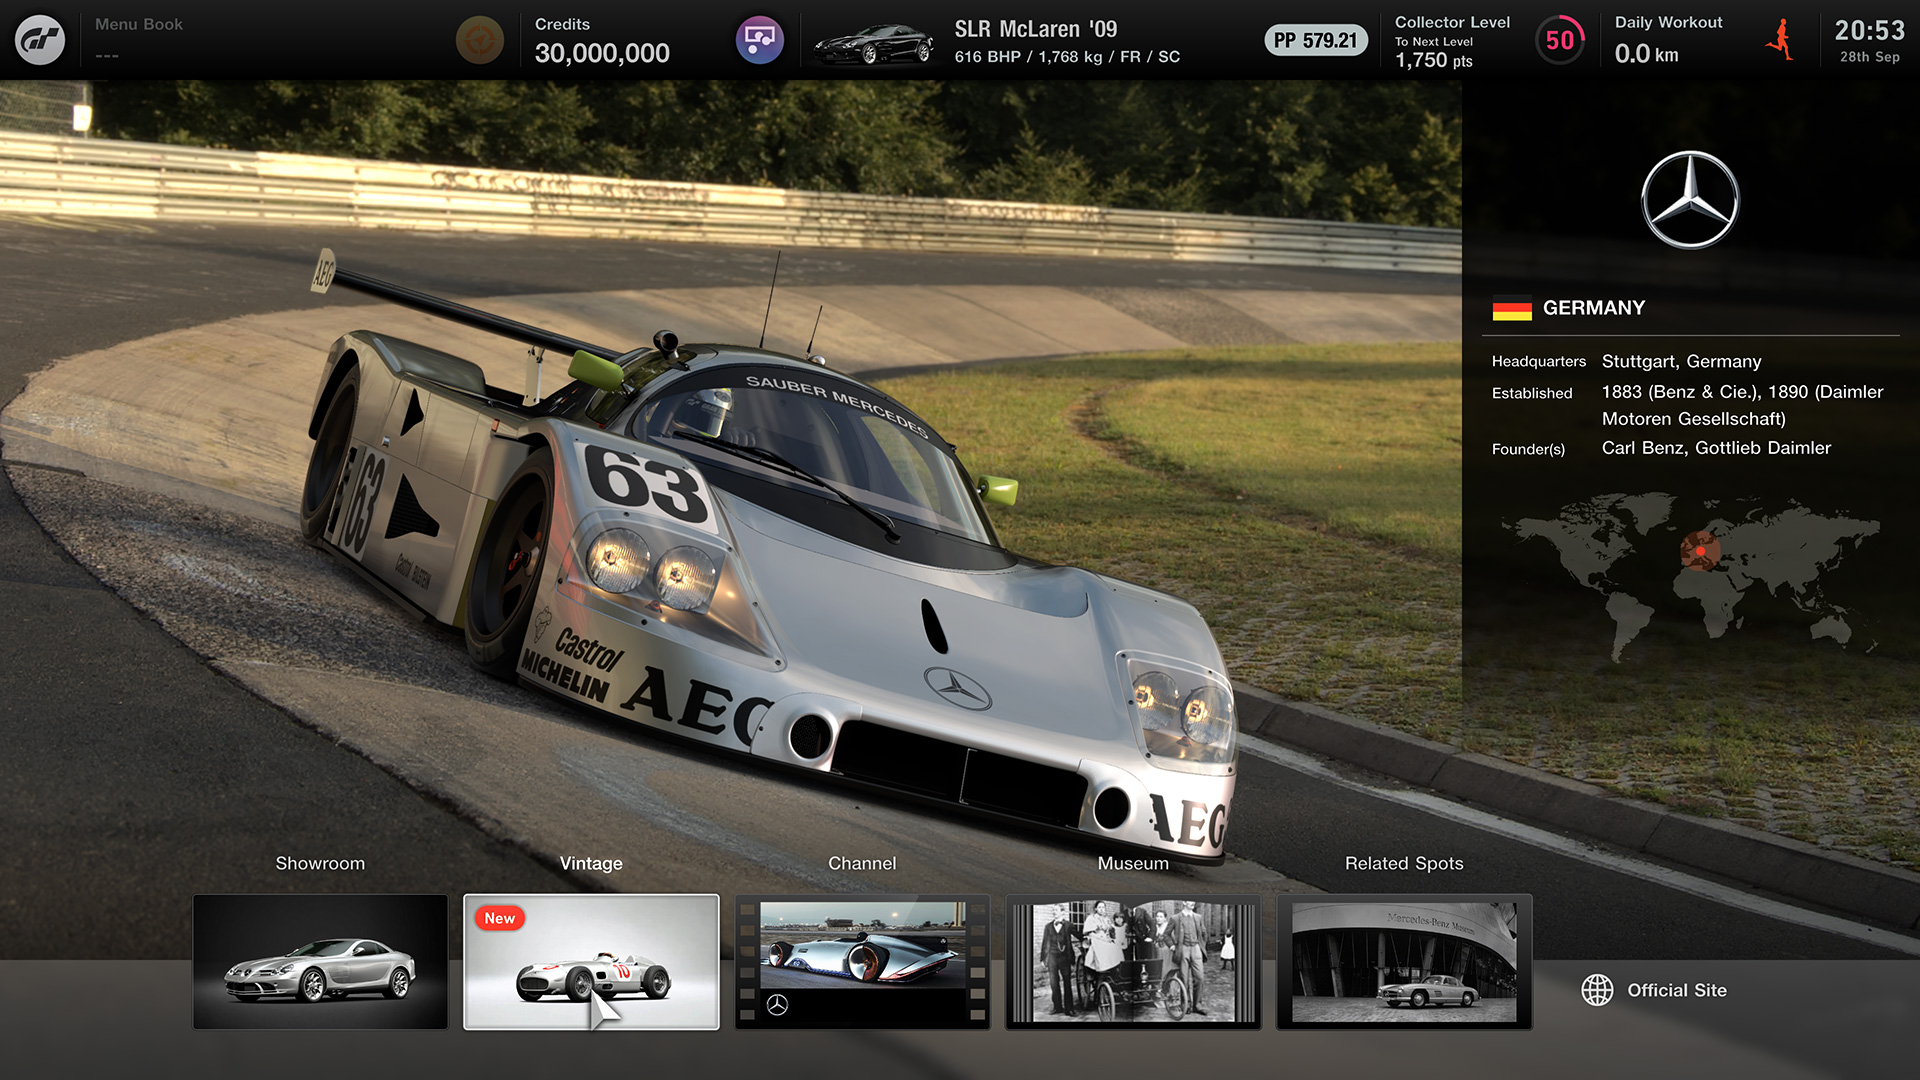Select the Showroom label
Viewport: 1920px width, 1080px height.
(320, 863)
